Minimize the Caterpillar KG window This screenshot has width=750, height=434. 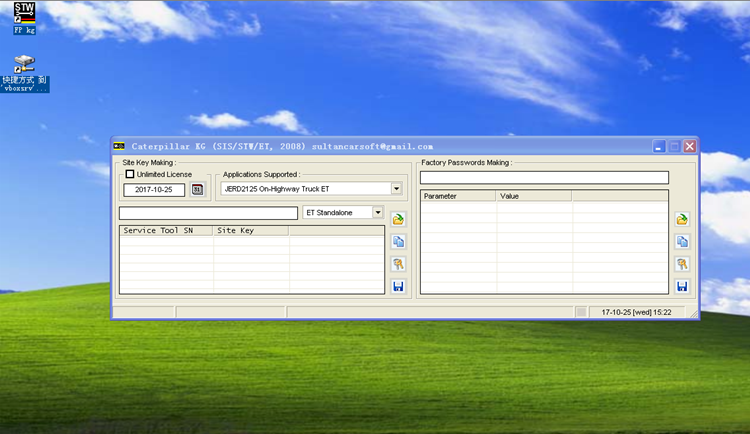[659, 146]
